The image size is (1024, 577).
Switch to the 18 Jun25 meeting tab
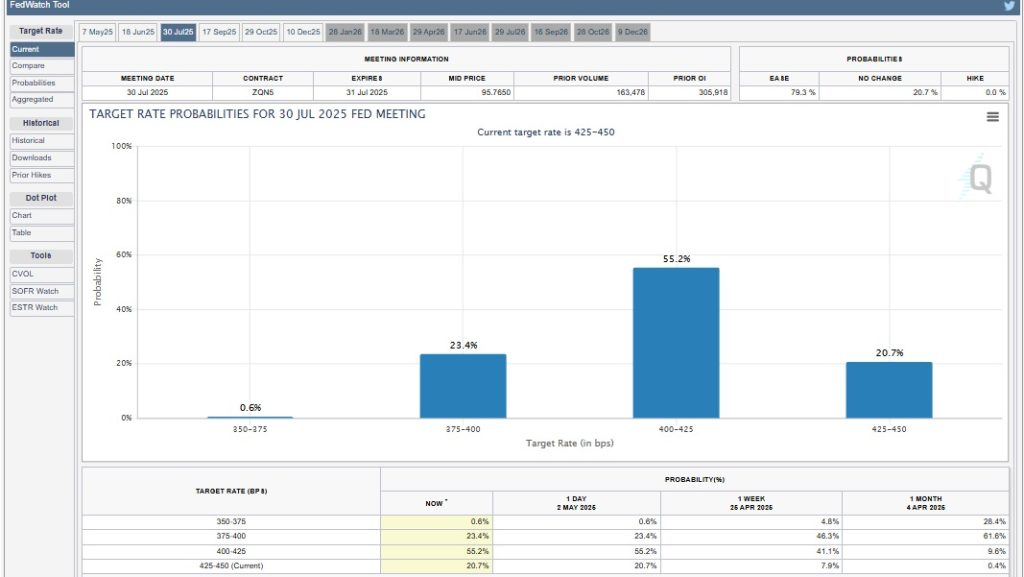click(x=138, y=32)
